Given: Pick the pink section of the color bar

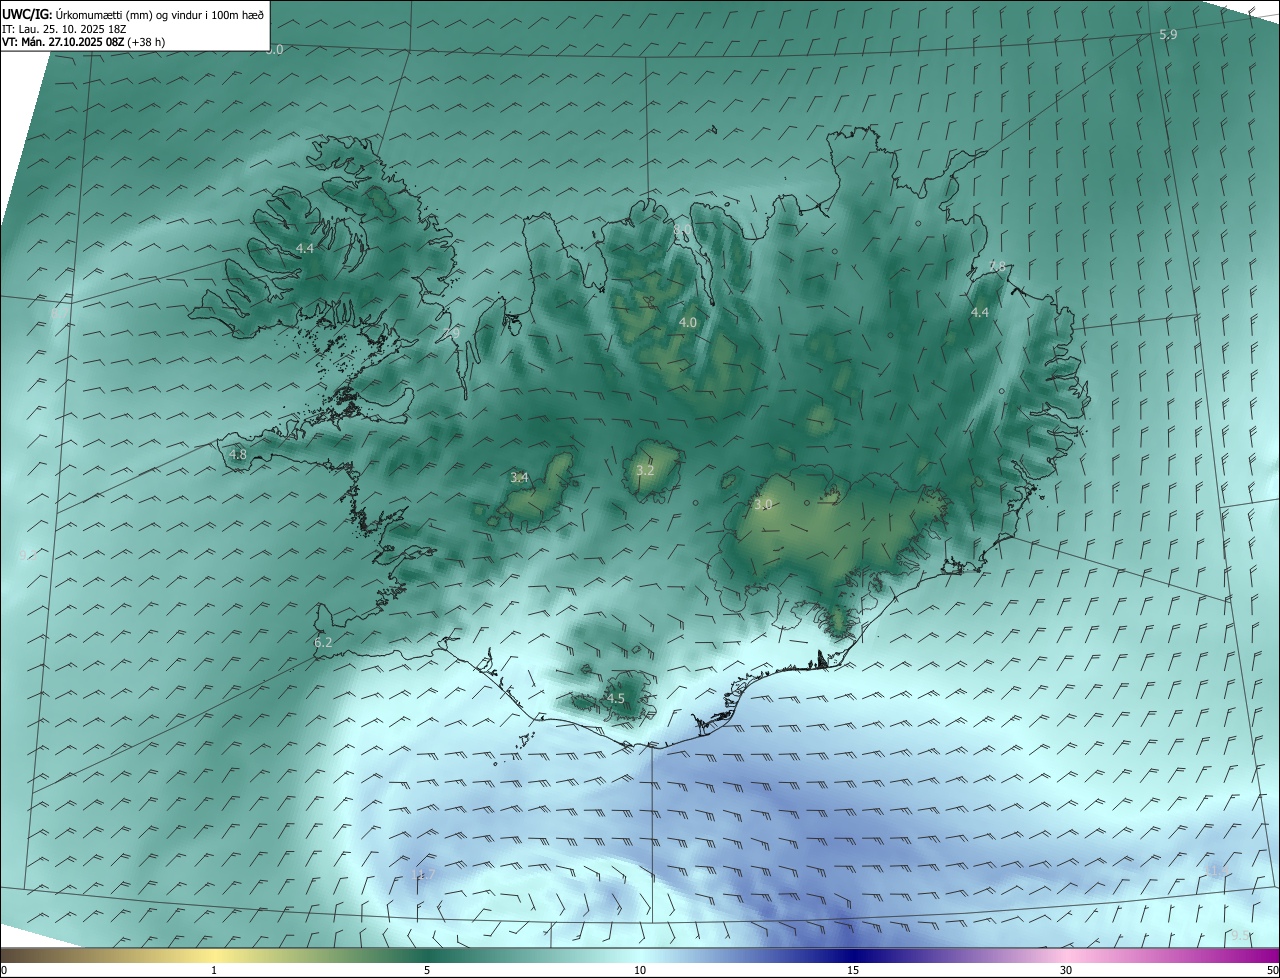Looking at the screenshot, I should [x=1066, y=955].
